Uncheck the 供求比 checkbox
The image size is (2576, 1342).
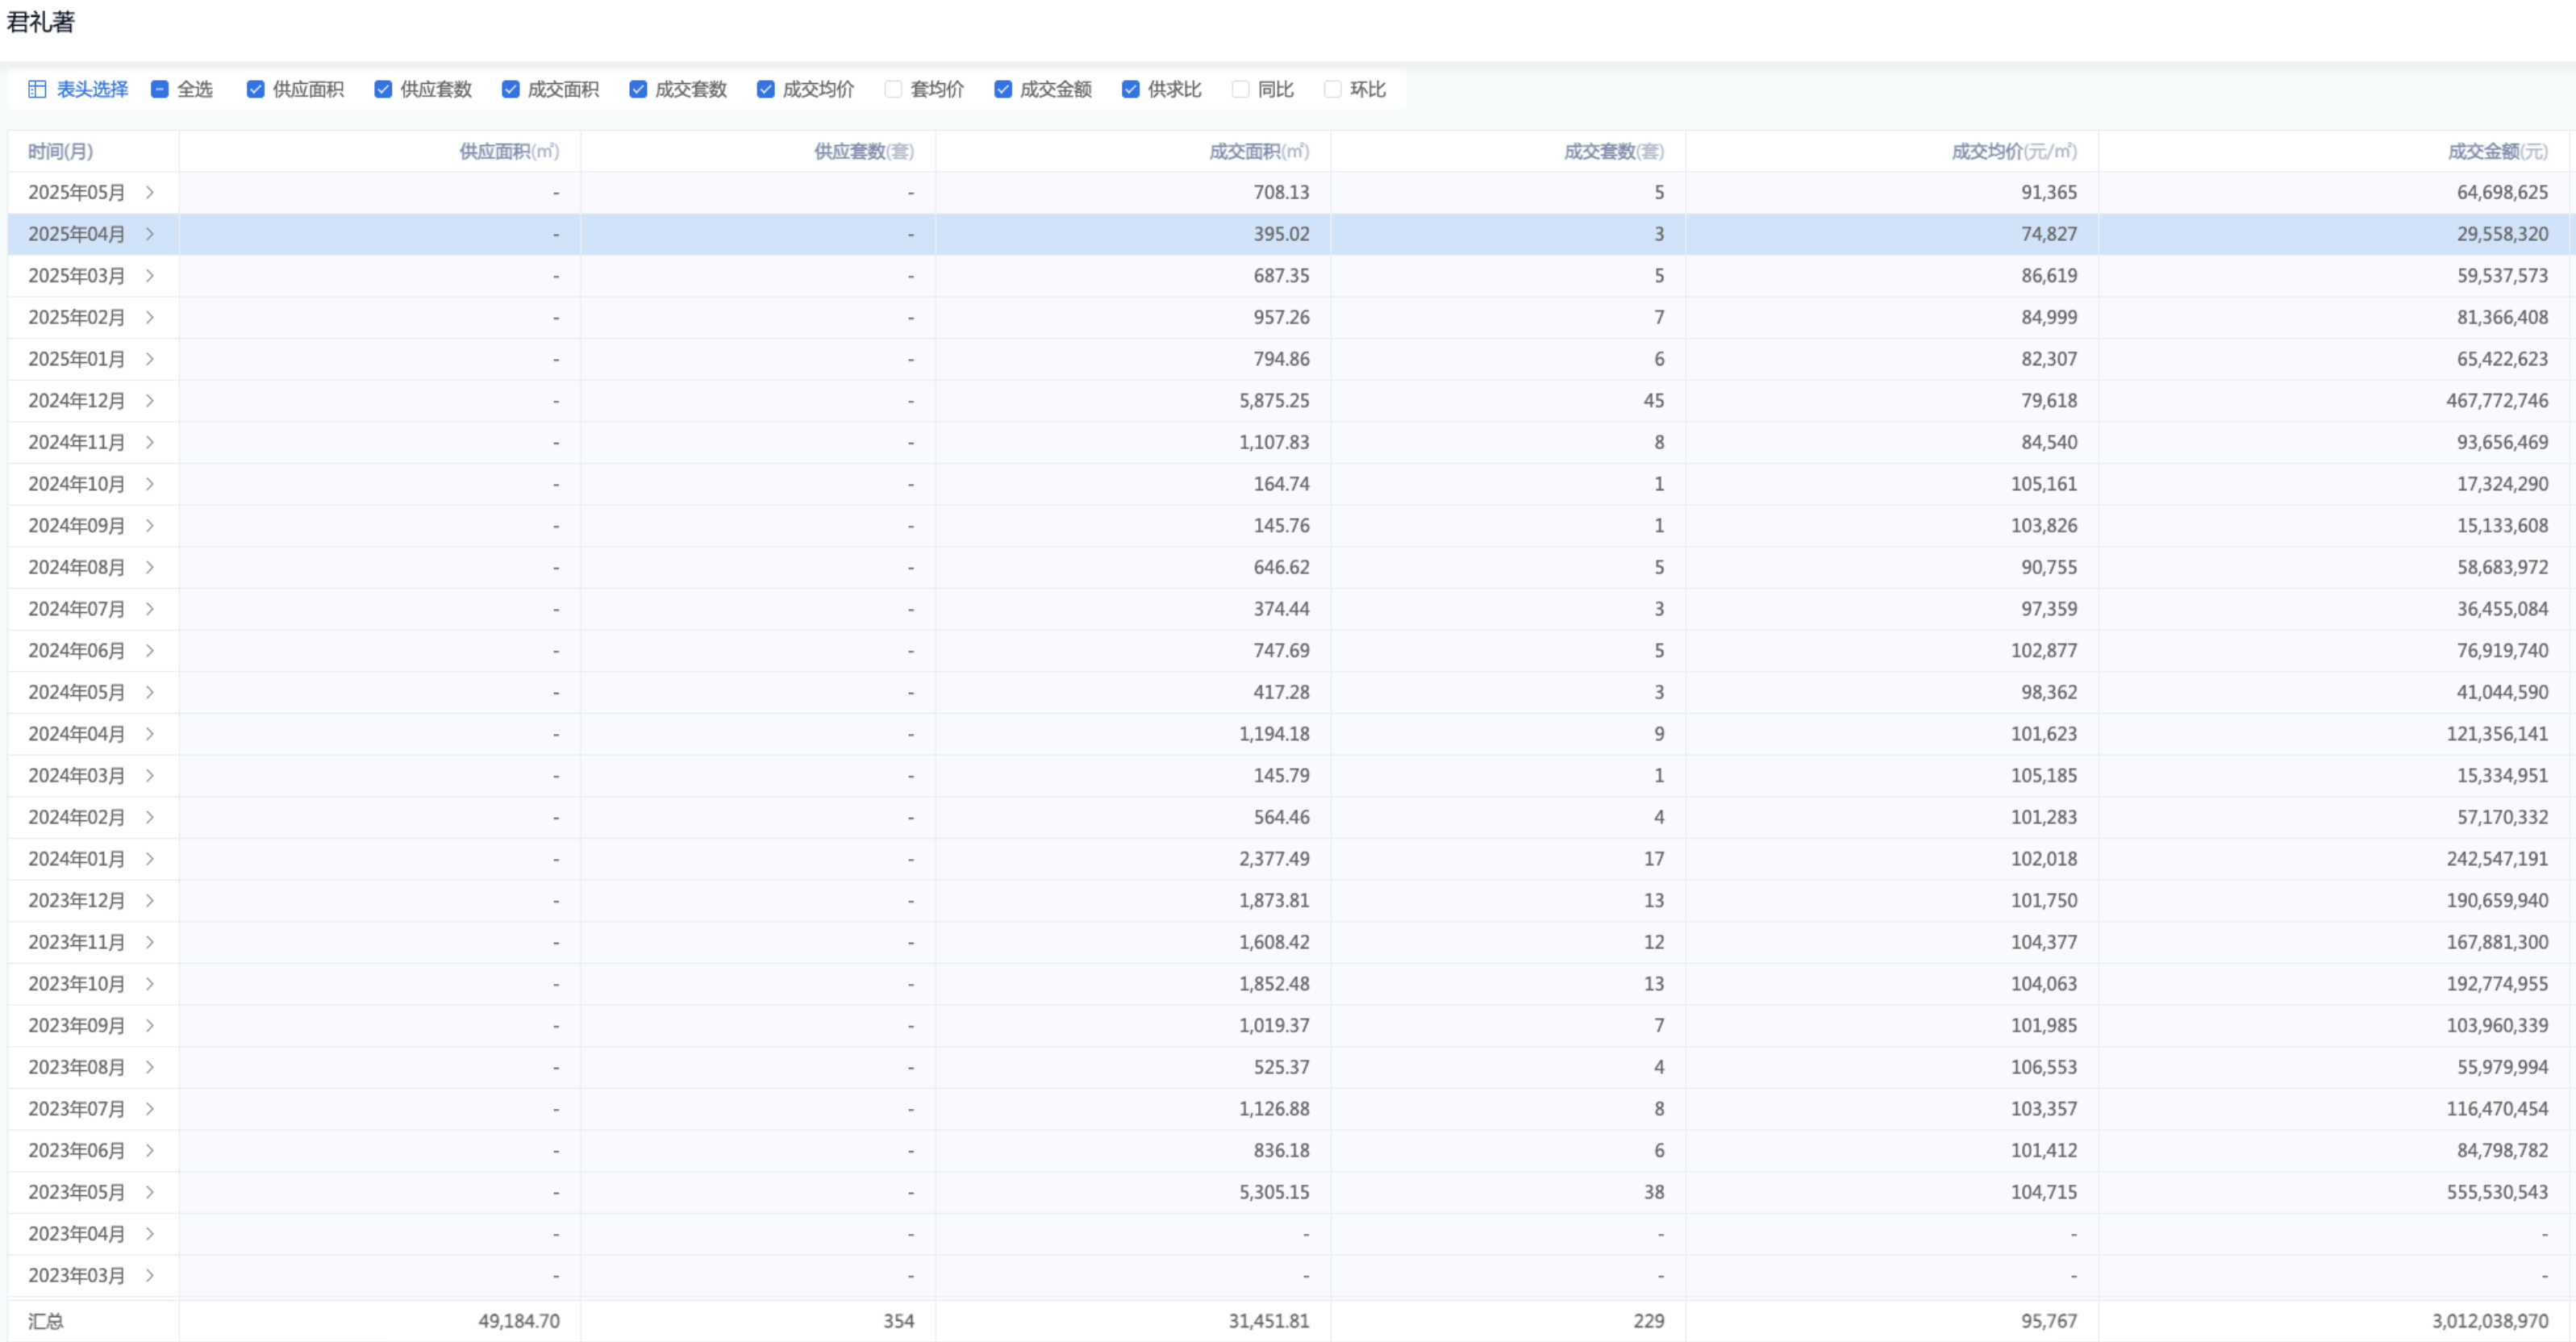coord(1131,89)
